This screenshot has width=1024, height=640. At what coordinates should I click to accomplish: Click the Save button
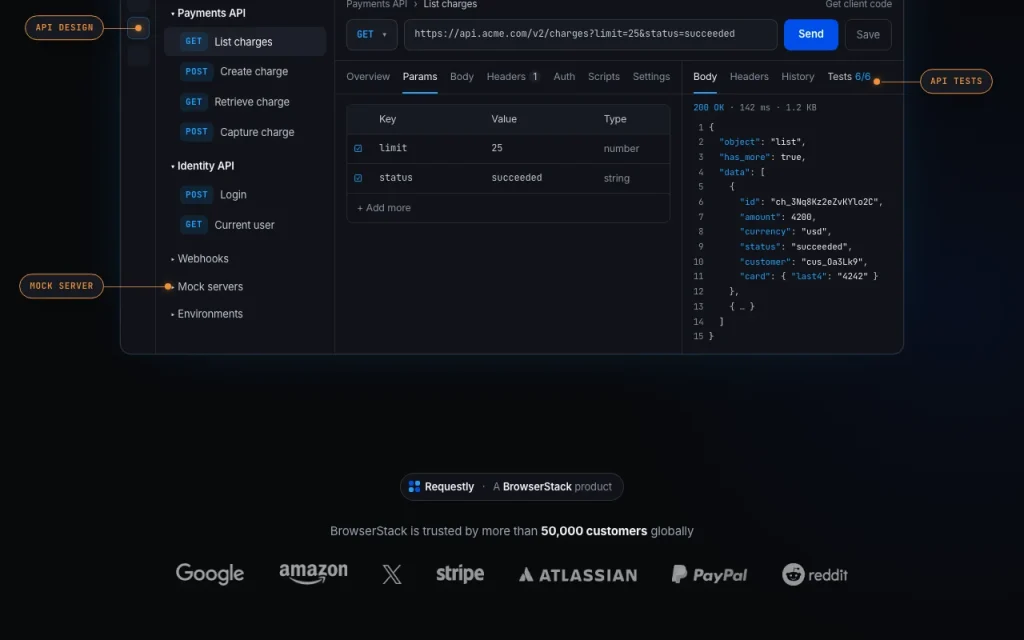[x=868, y=35]
